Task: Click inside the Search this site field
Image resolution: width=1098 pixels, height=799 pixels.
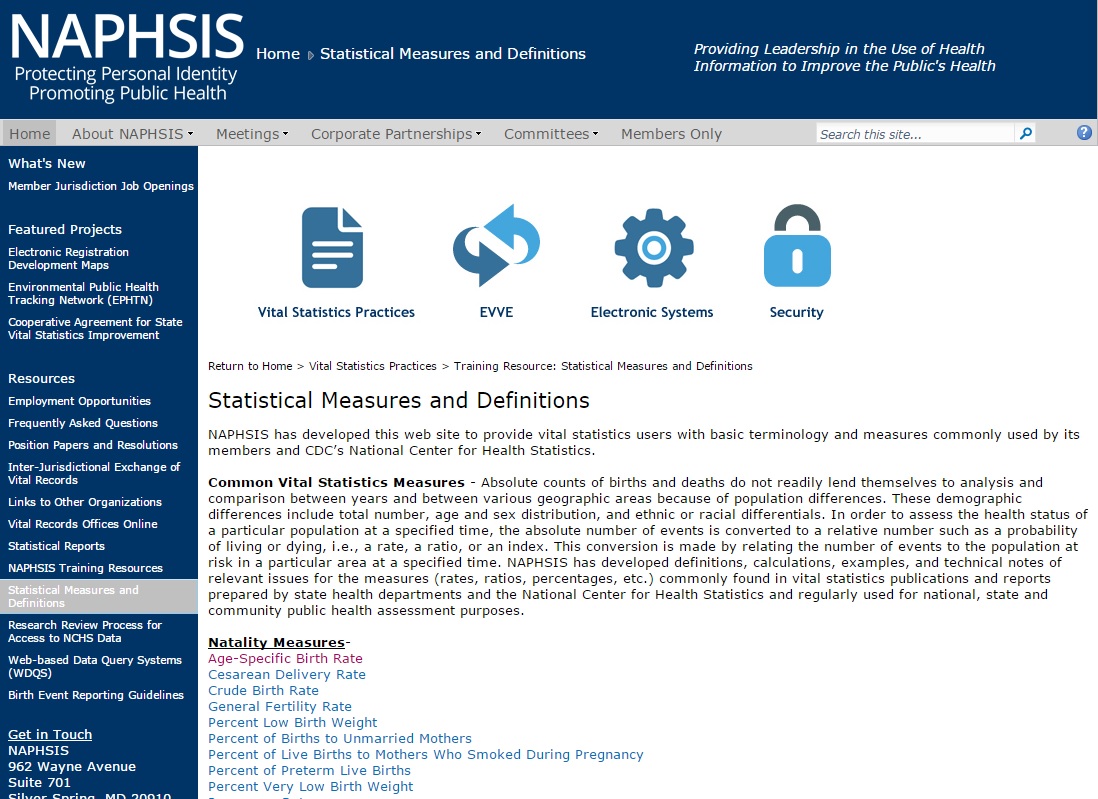Action: tap(914, 134)
